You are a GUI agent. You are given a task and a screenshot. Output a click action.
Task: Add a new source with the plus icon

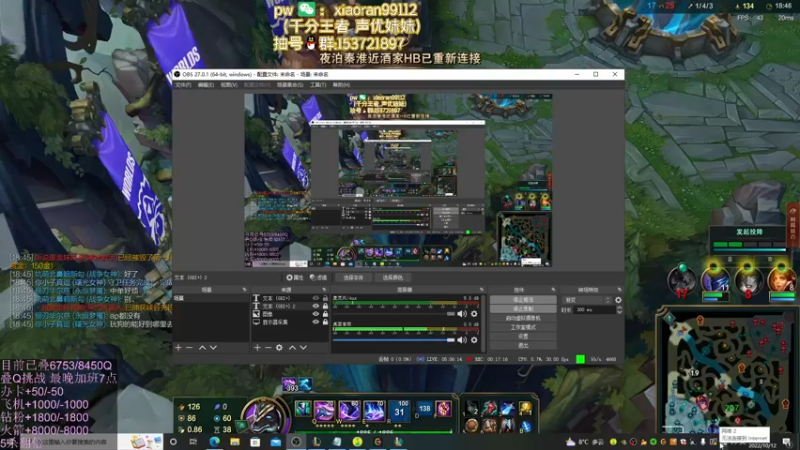click(x=257, y=347)
